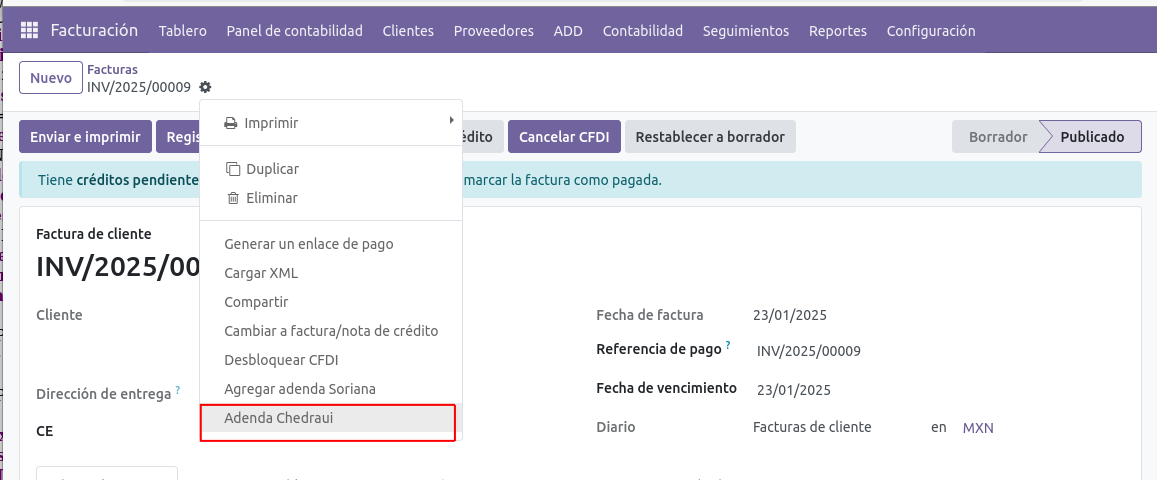Screen dimensions: 1157x480
Task: Open the apps grid menu icon
Action: click(29, 31)
